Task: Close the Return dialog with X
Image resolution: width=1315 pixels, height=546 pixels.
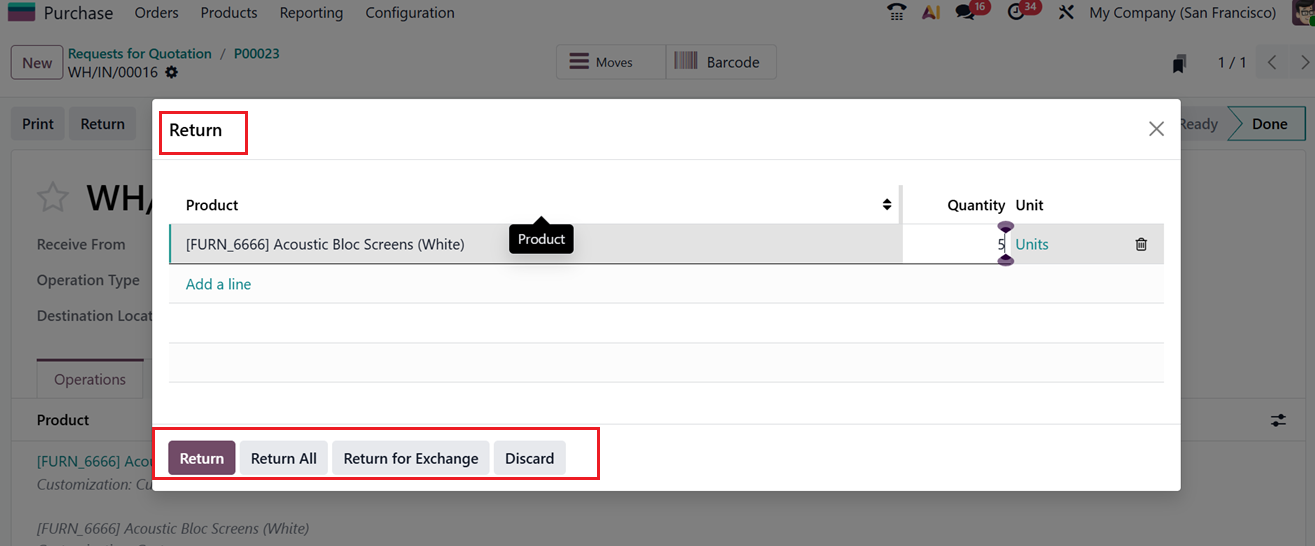Action: 1156,129
